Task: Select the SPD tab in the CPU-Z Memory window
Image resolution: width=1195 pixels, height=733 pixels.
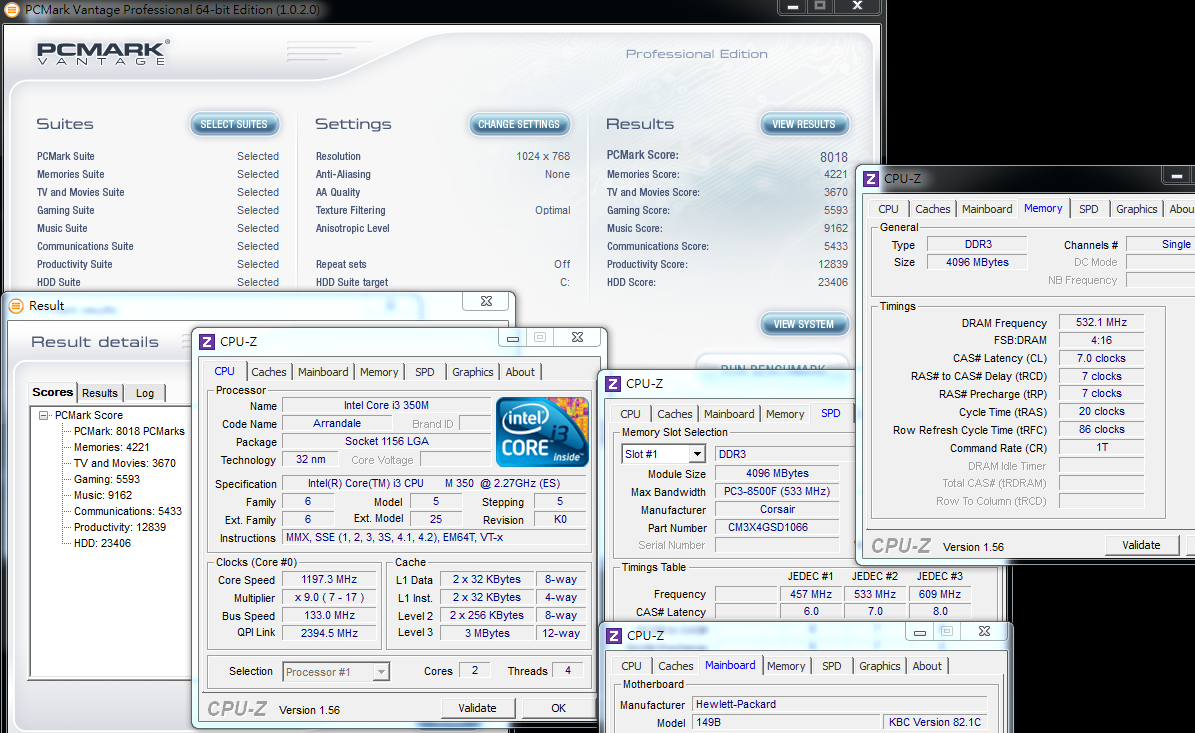Action: (1088, 209)
